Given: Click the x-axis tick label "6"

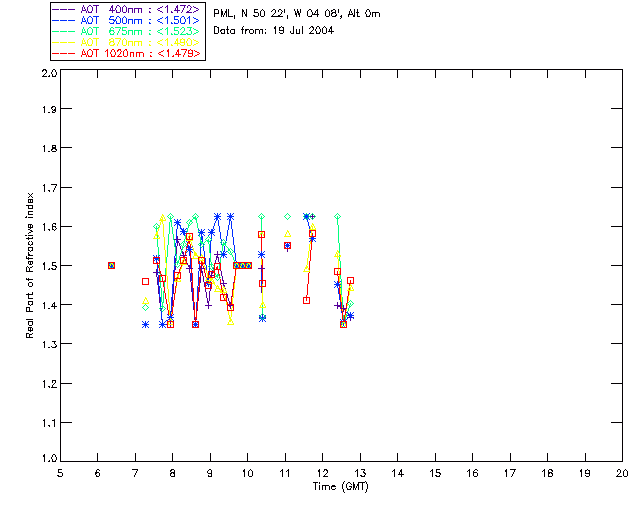Looking at the screenshot, I should tap(98, 473).
